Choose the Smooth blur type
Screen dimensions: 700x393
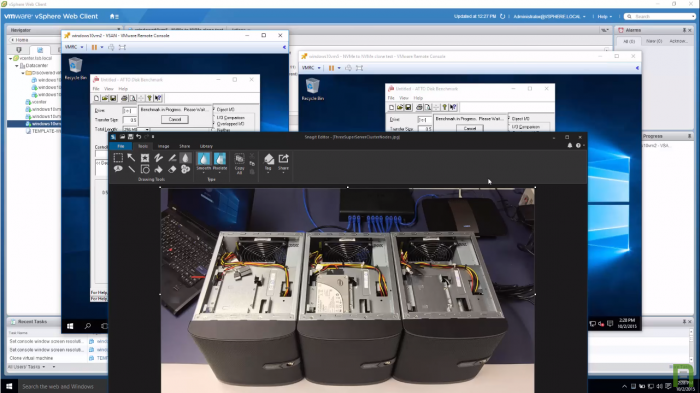tap(204, 162)
